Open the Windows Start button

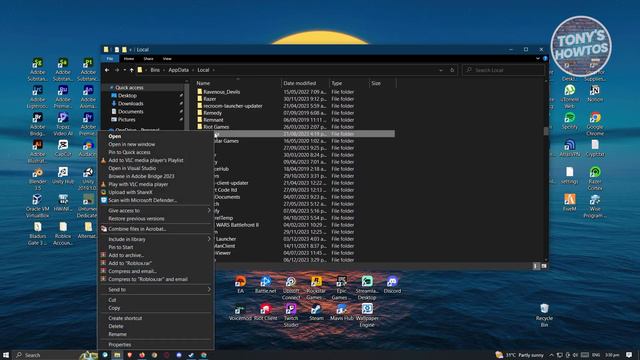[x=6, y=355]
